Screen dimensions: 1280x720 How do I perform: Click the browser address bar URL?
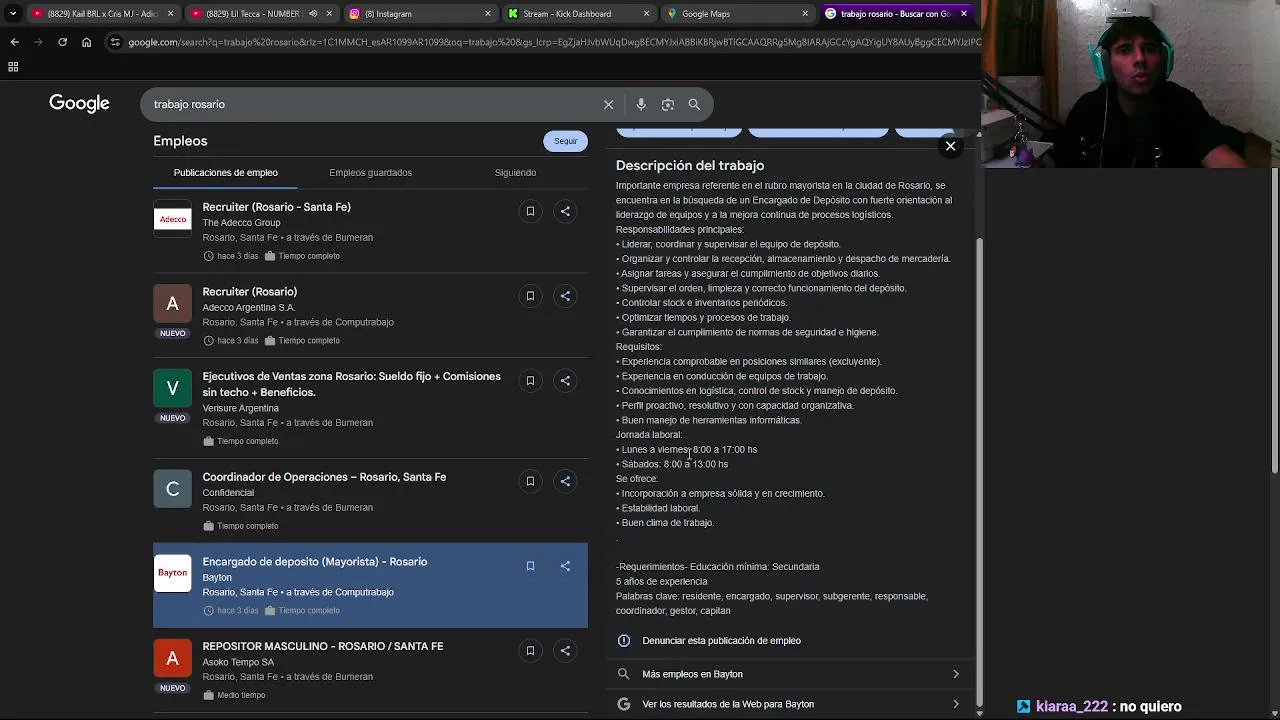pos(554,42)
